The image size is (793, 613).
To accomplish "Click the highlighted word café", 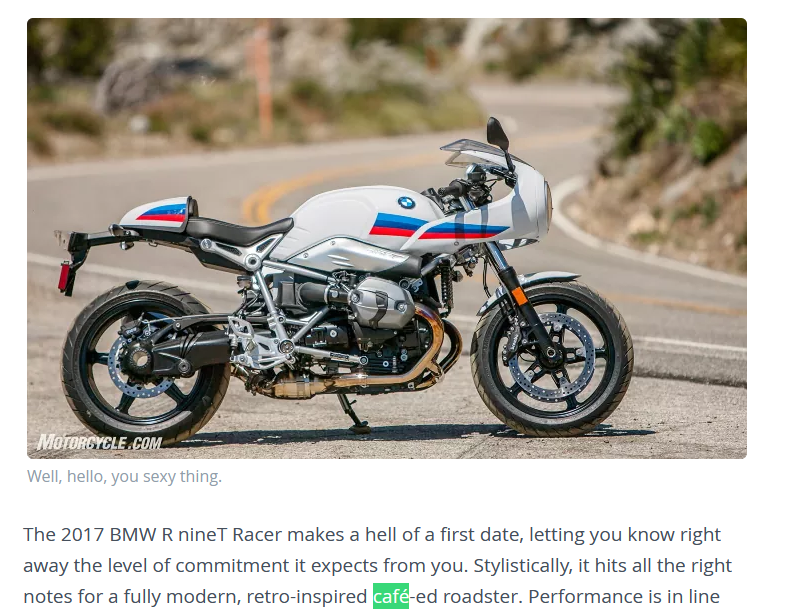I will point(391,596).
